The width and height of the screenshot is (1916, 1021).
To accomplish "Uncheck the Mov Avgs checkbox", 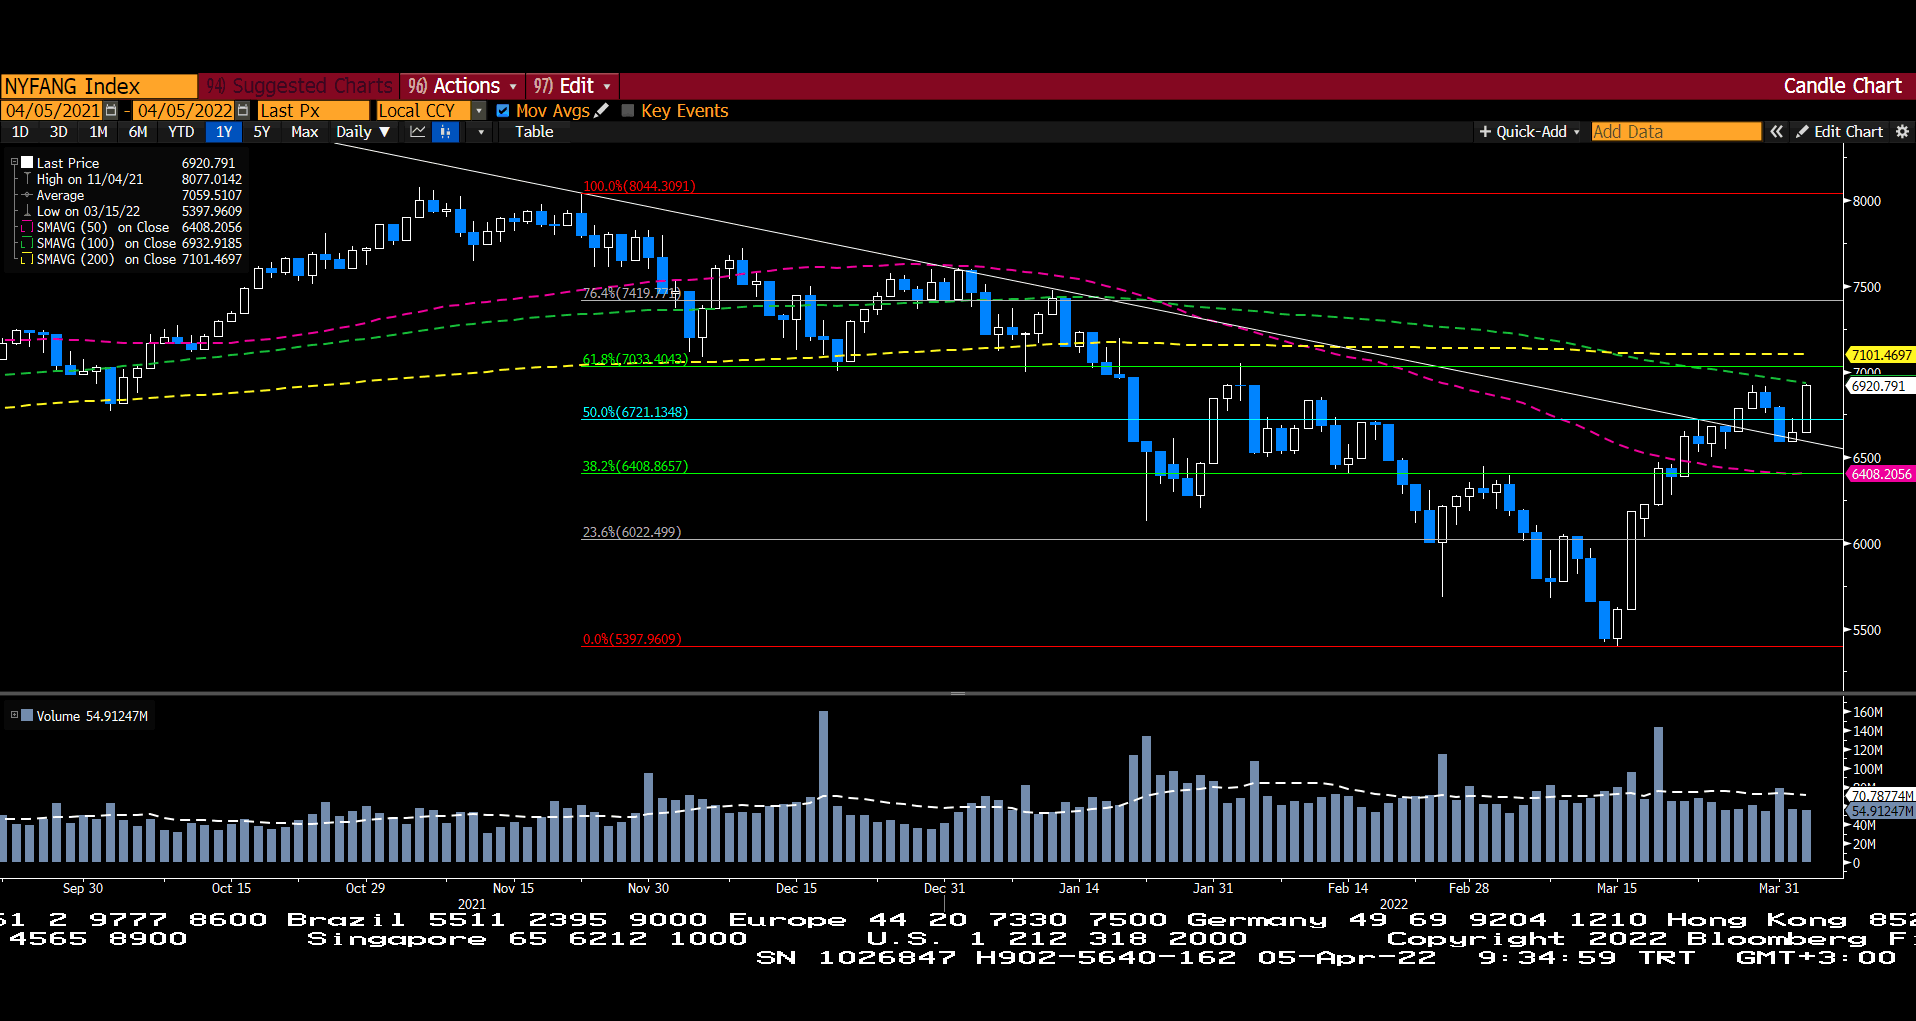I will pos(503,111).
